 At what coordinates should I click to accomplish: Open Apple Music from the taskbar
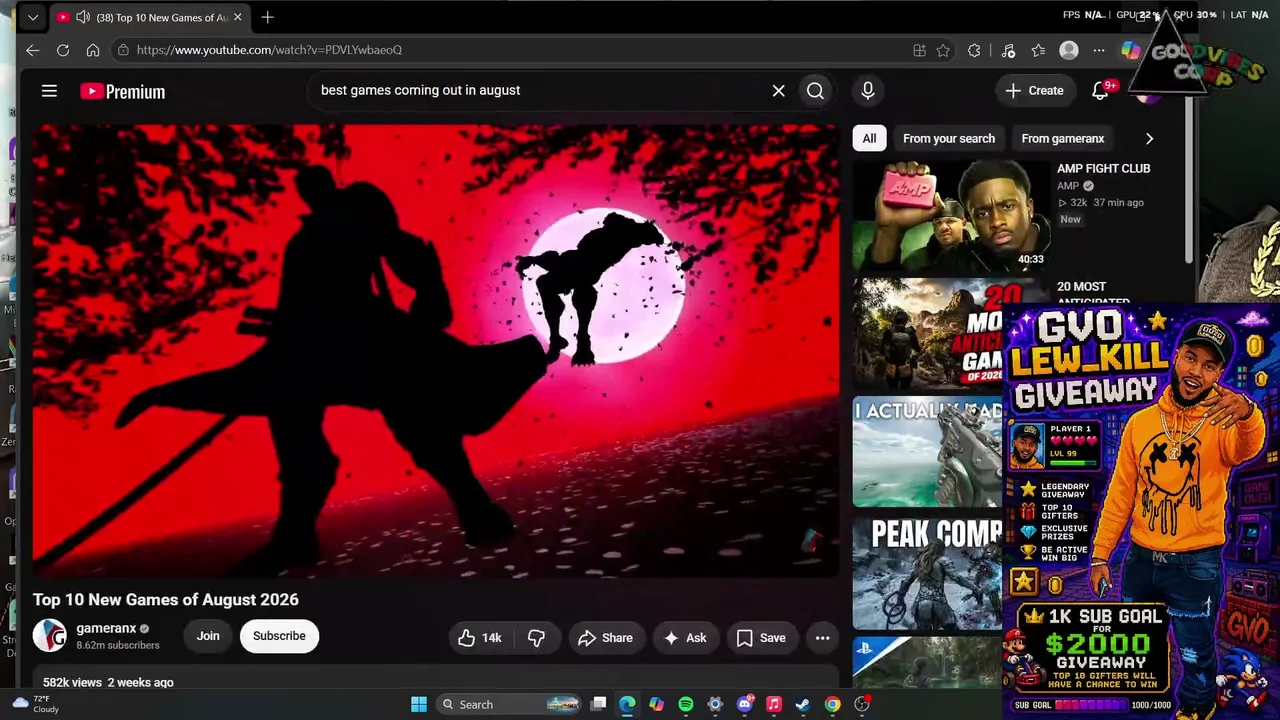click(774, 704)
